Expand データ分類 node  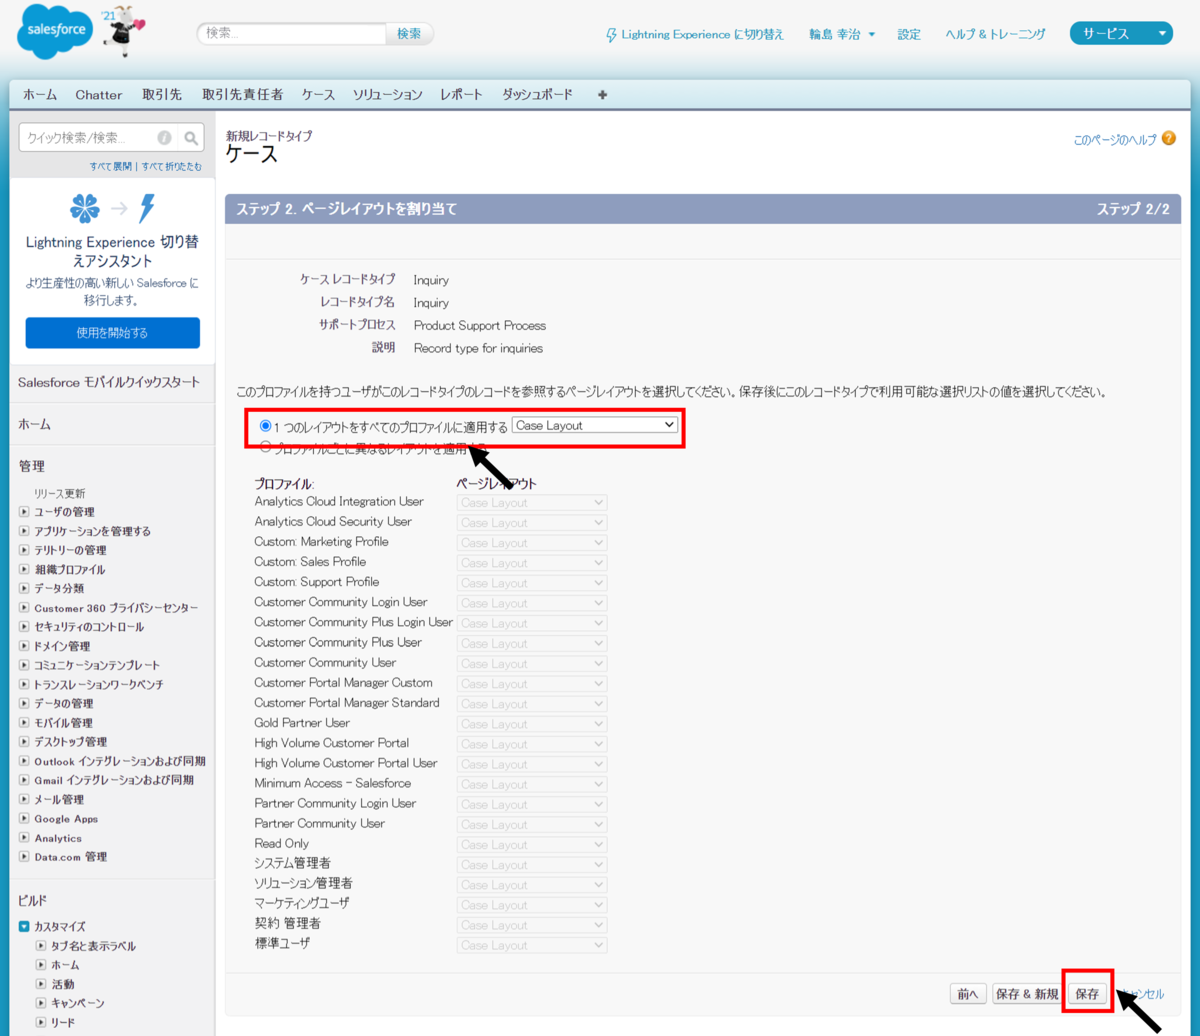pyautogui.click(x=24, y=588)
